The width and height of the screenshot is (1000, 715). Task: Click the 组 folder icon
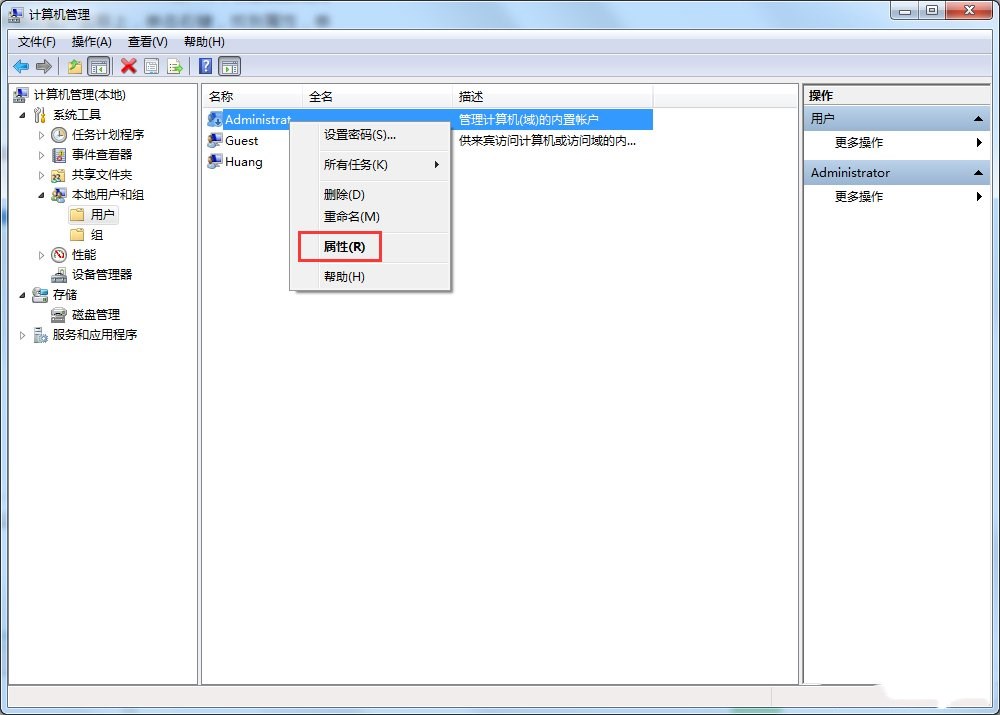[77, 235]
